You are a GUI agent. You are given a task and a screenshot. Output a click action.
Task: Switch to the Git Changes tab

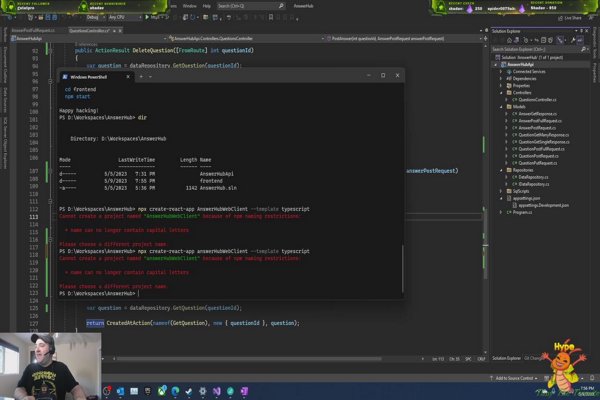[532, 358]
